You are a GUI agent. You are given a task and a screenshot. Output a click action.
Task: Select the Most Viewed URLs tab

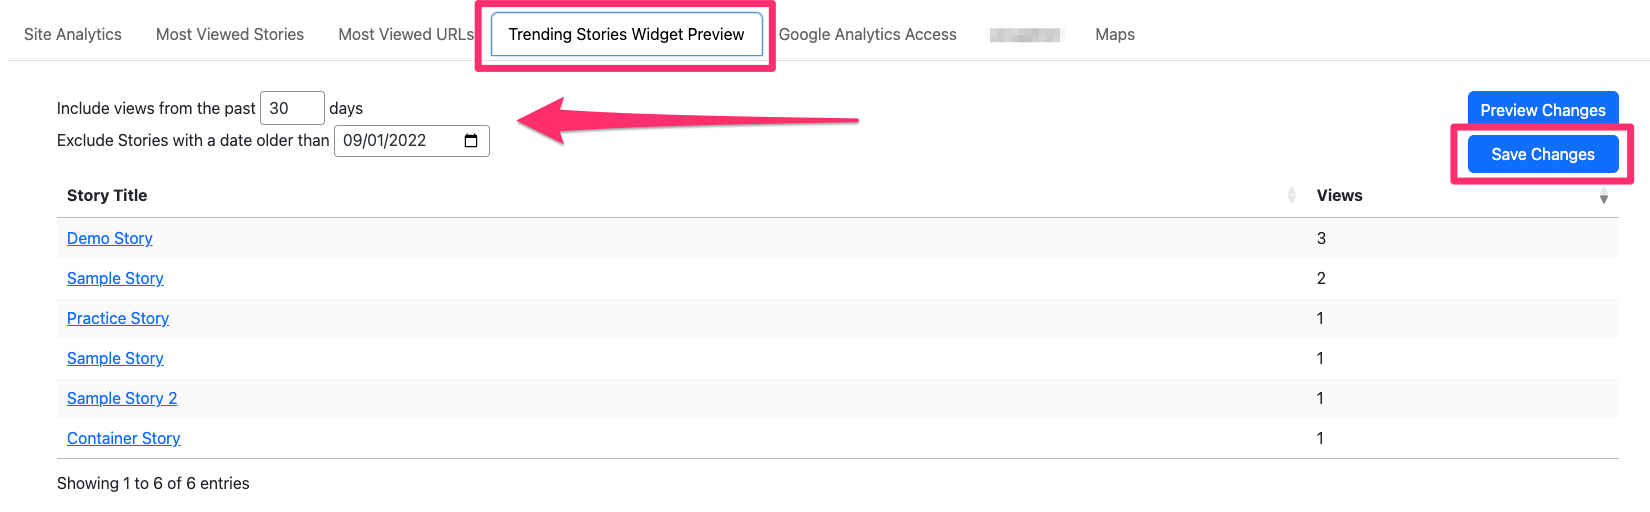(x=406, y=34)
